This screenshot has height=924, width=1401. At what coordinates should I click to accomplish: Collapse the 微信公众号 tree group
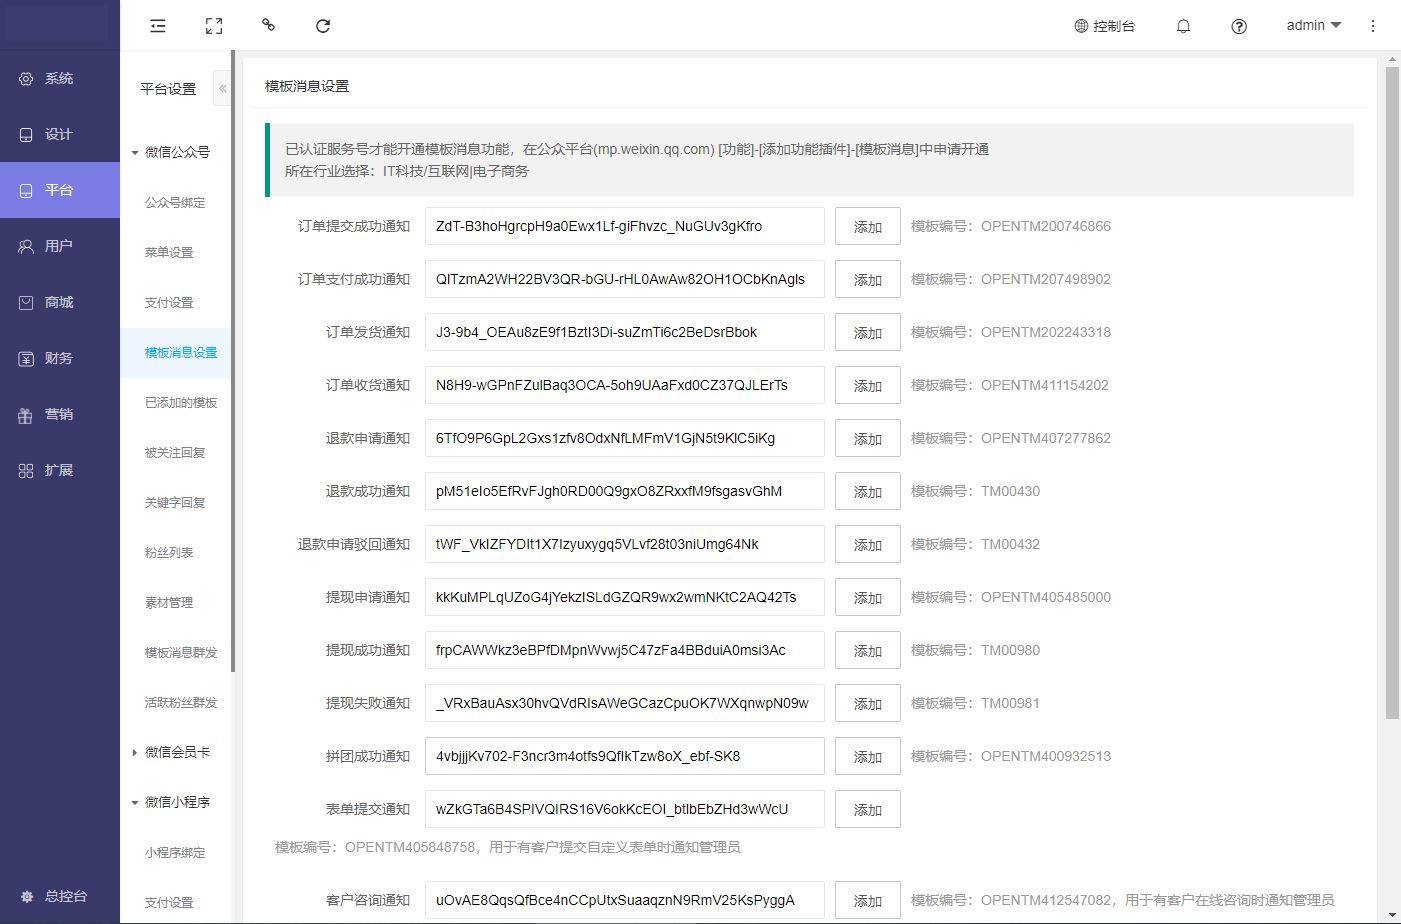(x=135, y=153)
